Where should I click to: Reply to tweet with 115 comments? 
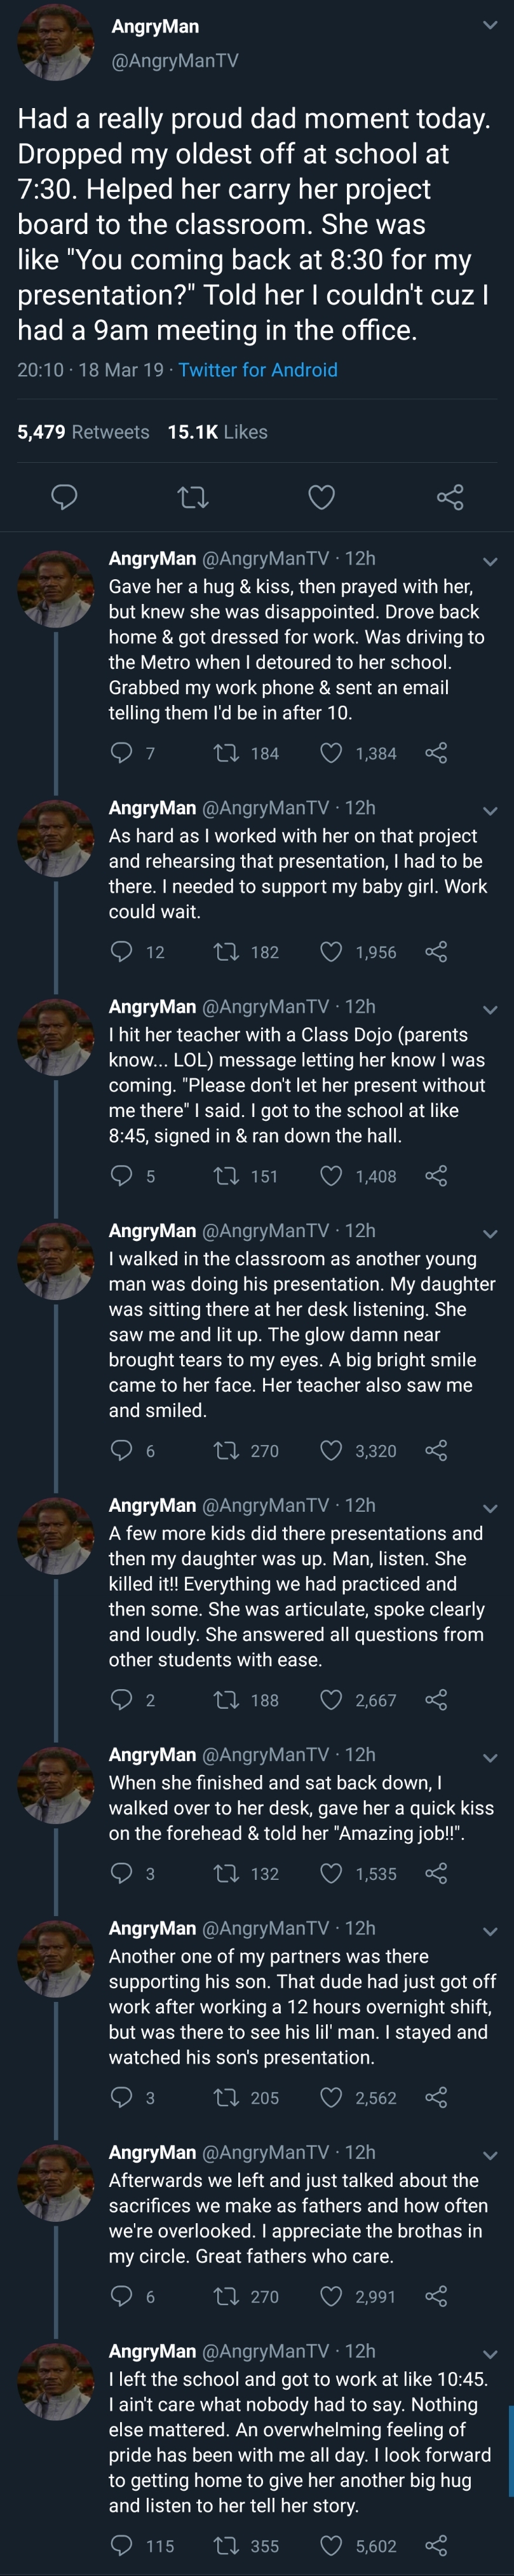pyautogui.click(x=121, y=2544)
